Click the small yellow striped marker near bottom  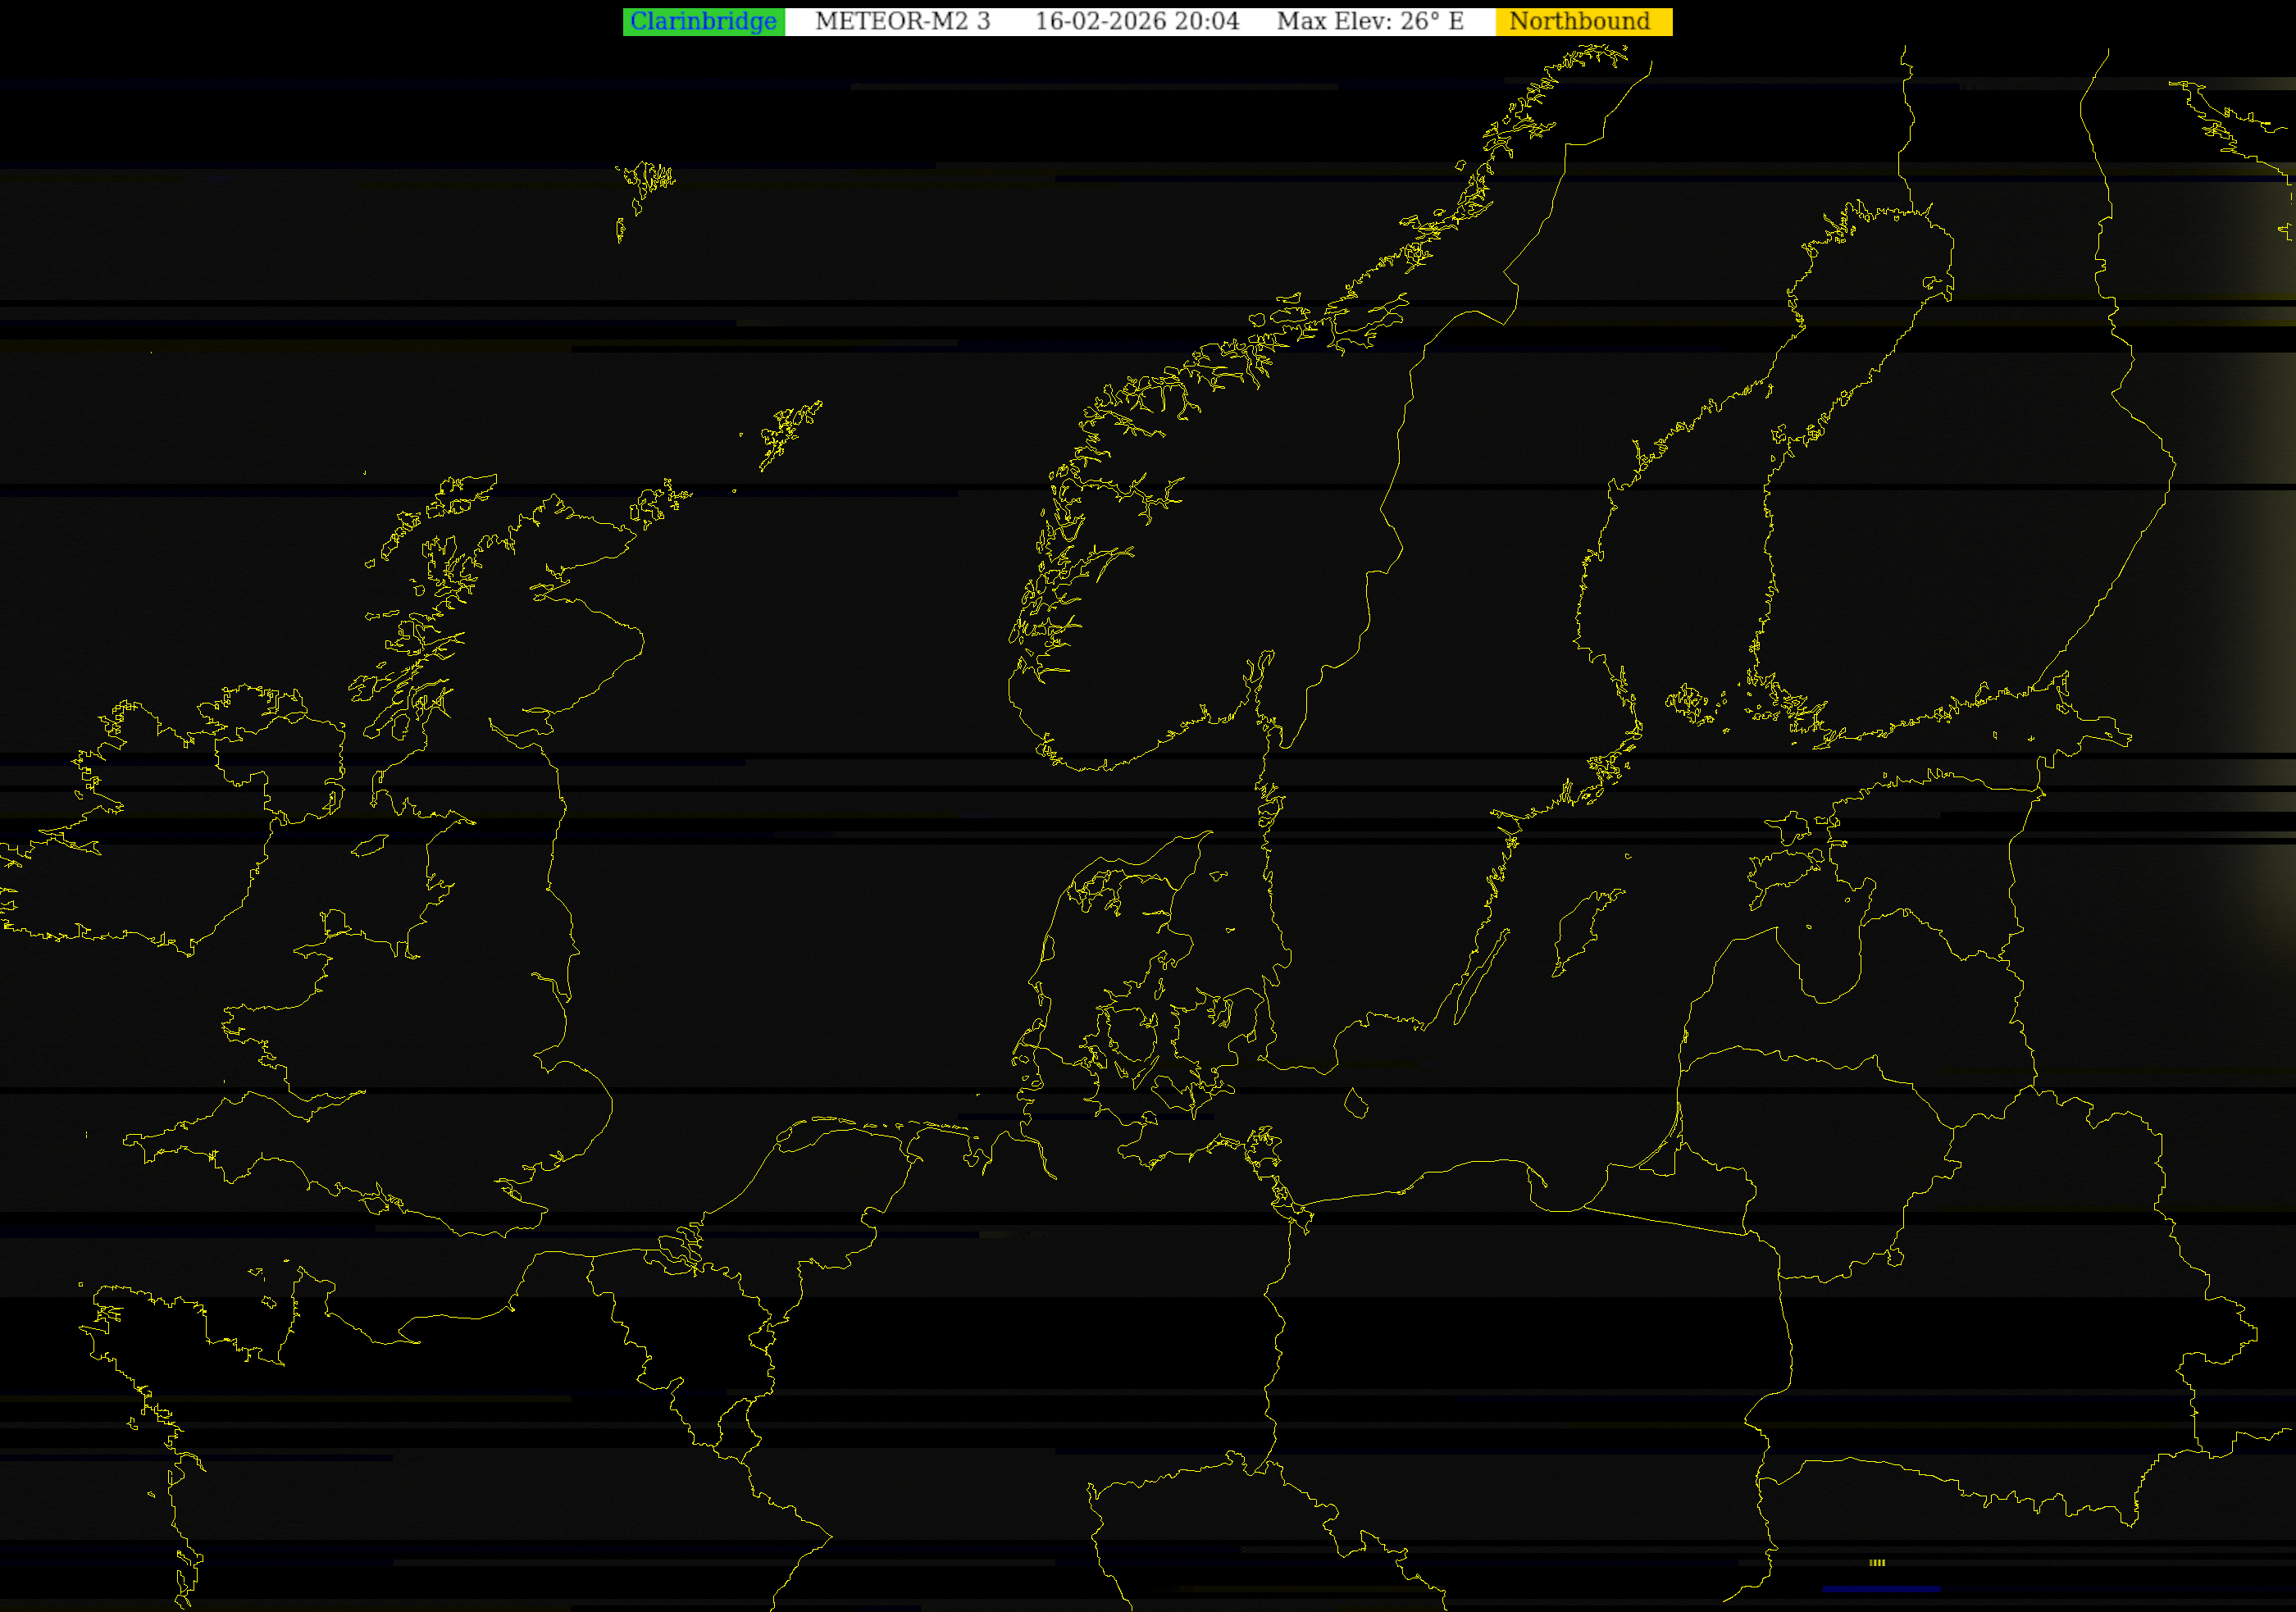(1877, 1562)
